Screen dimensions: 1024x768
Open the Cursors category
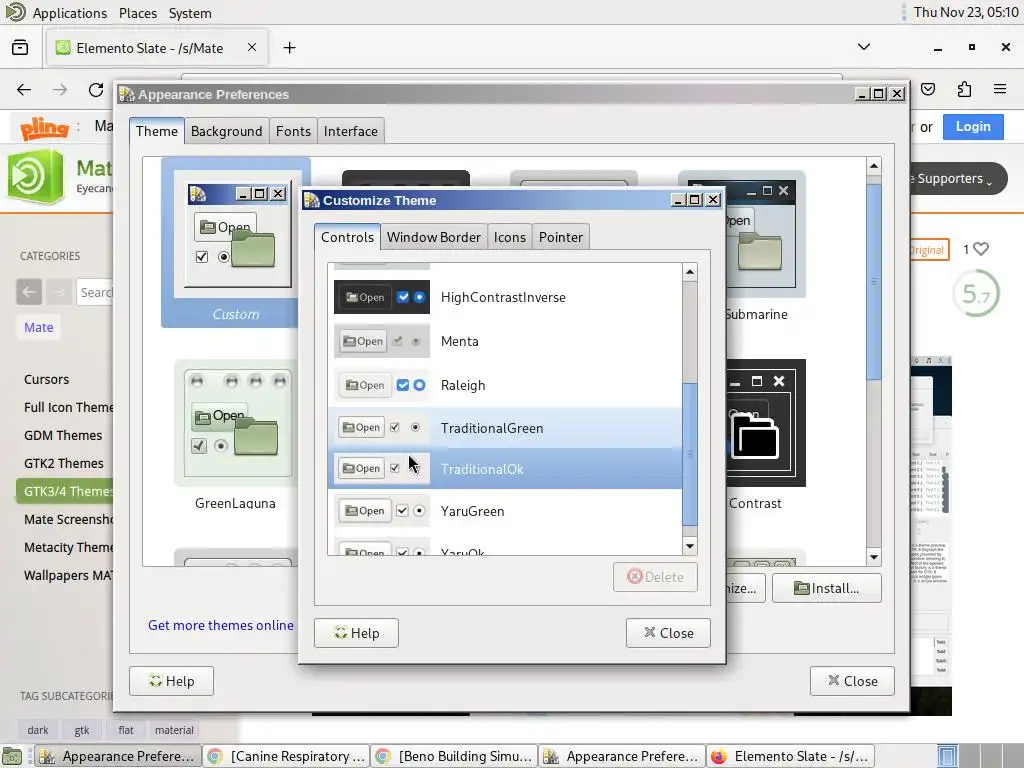tap(46, 379)
